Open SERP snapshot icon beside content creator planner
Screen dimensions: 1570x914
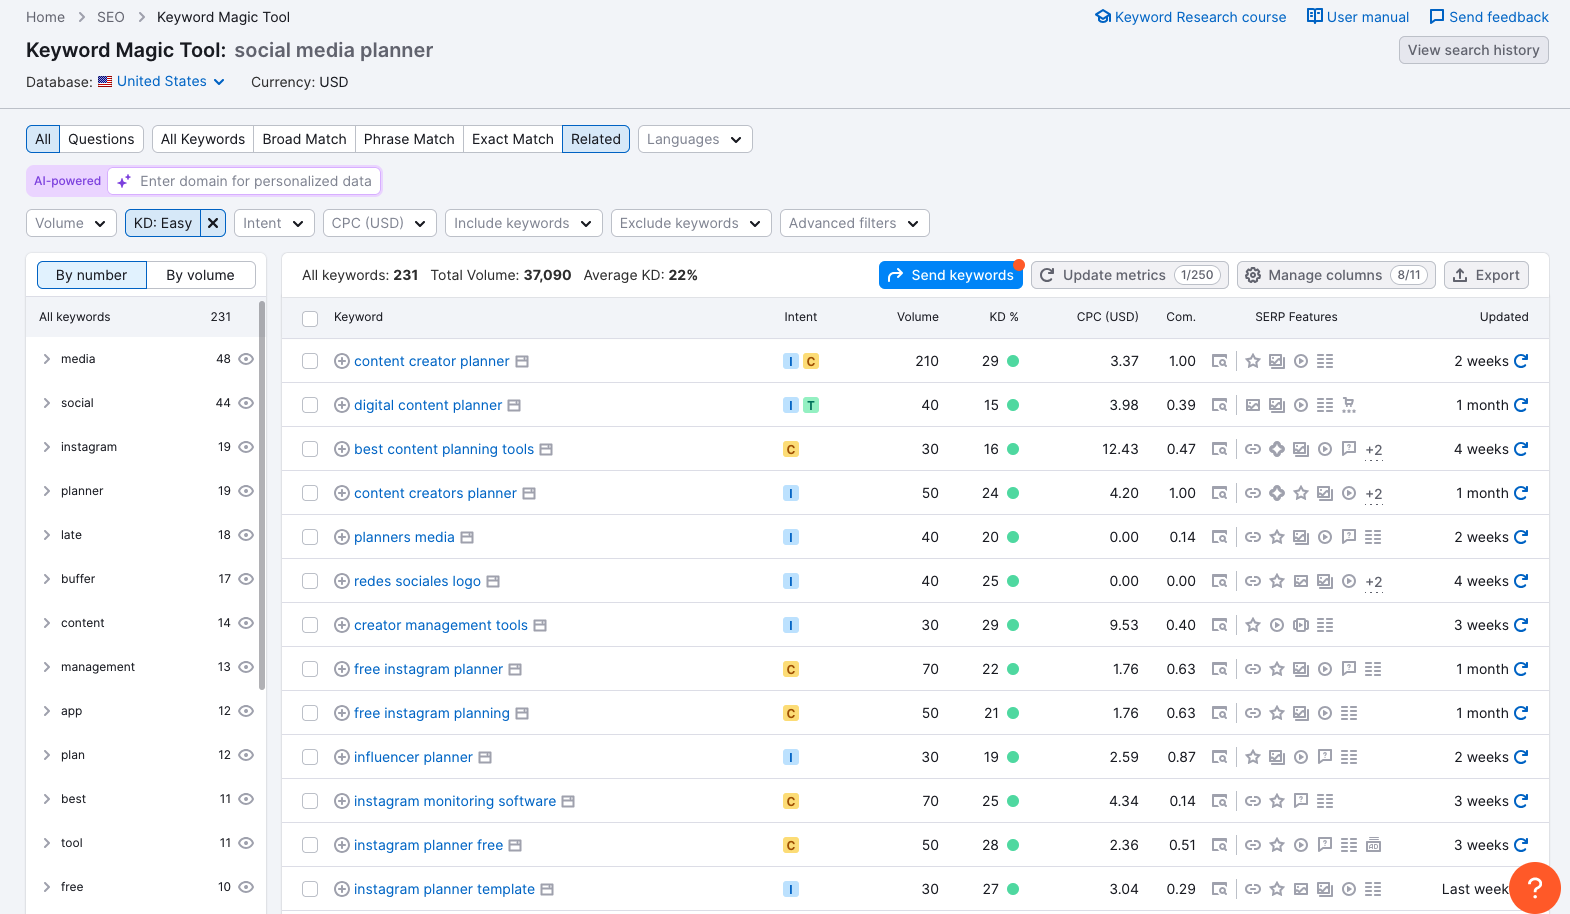(522, 361)
